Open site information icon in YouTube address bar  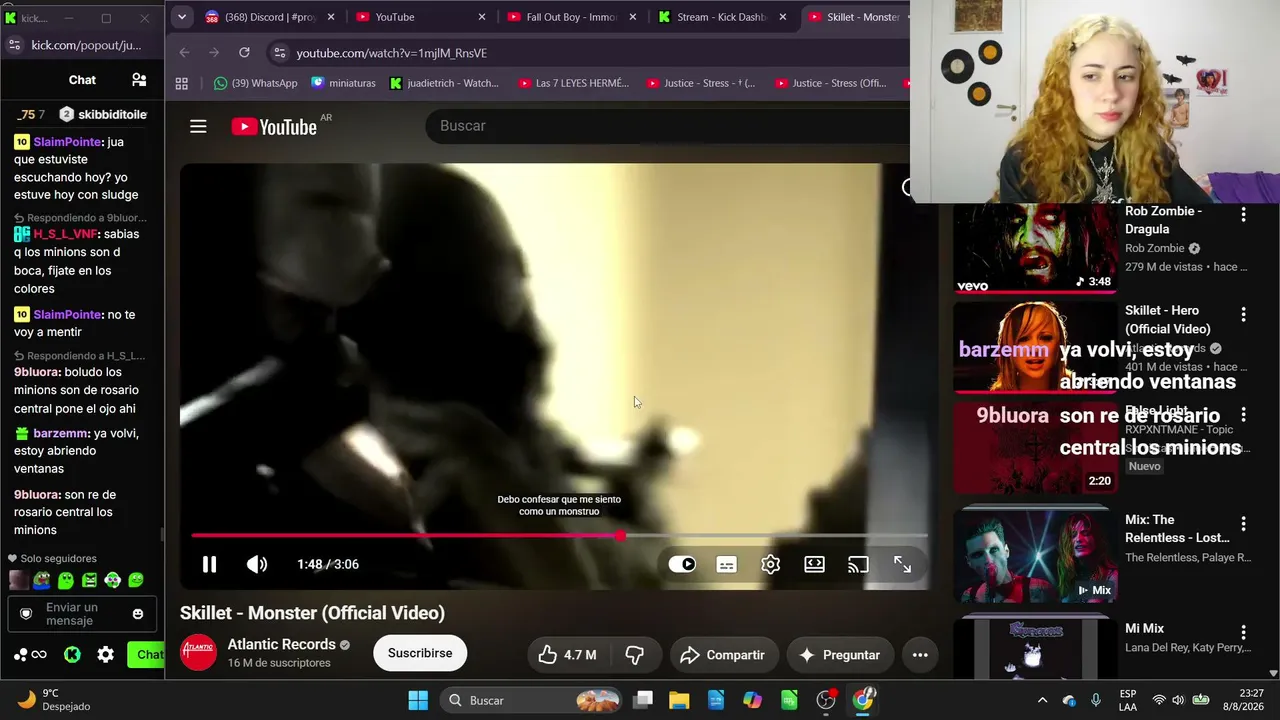click(x=279, y=53)
